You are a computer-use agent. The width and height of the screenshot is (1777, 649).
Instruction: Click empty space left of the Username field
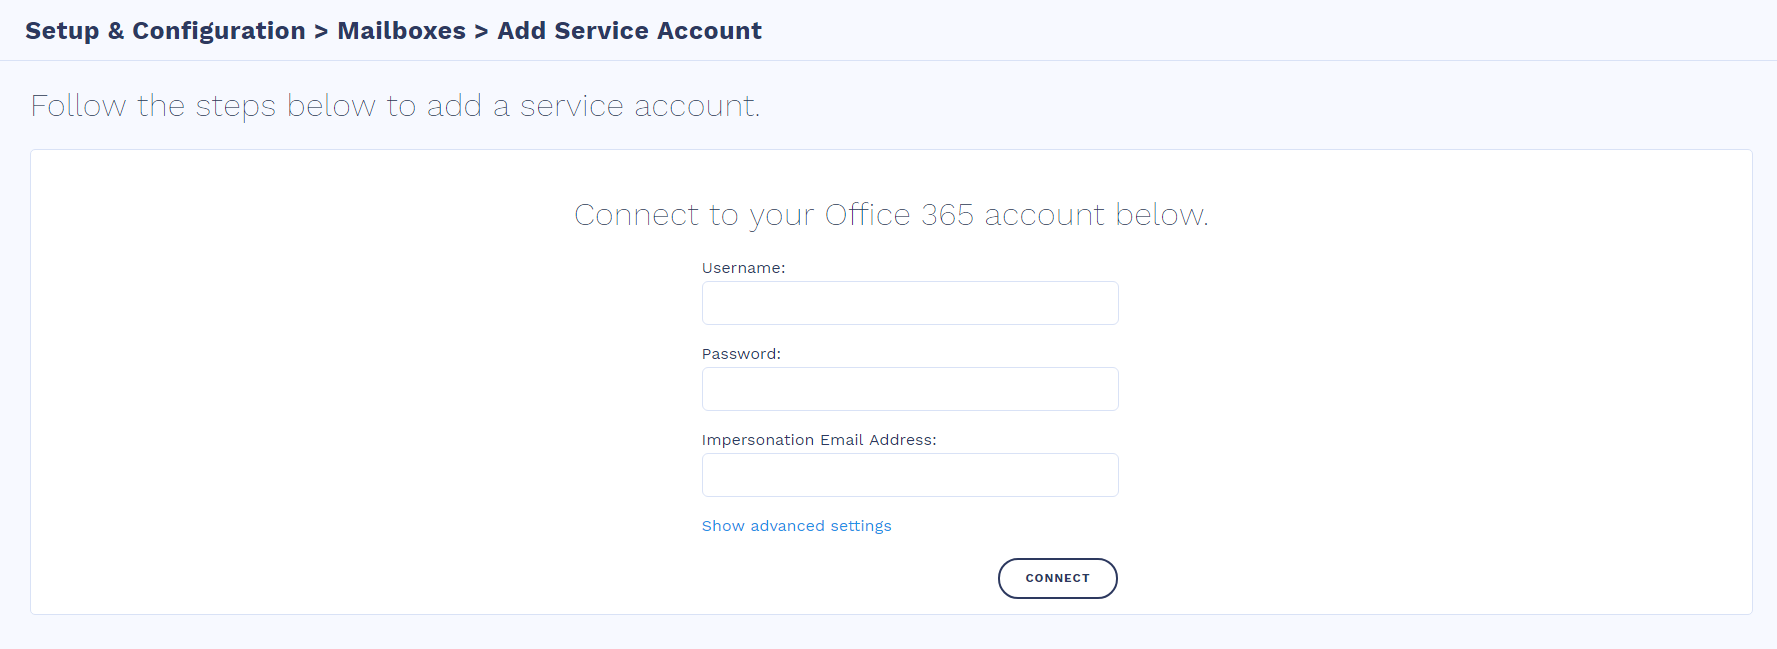pyautogui.click(x=400, y=303)
